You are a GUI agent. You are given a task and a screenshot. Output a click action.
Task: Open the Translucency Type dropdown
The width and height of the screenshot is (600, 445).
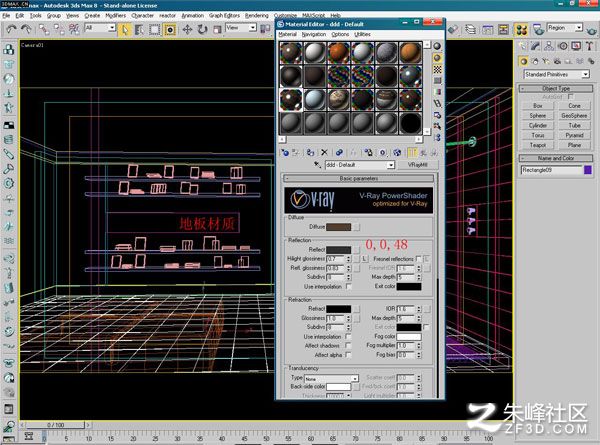(331, 378)
